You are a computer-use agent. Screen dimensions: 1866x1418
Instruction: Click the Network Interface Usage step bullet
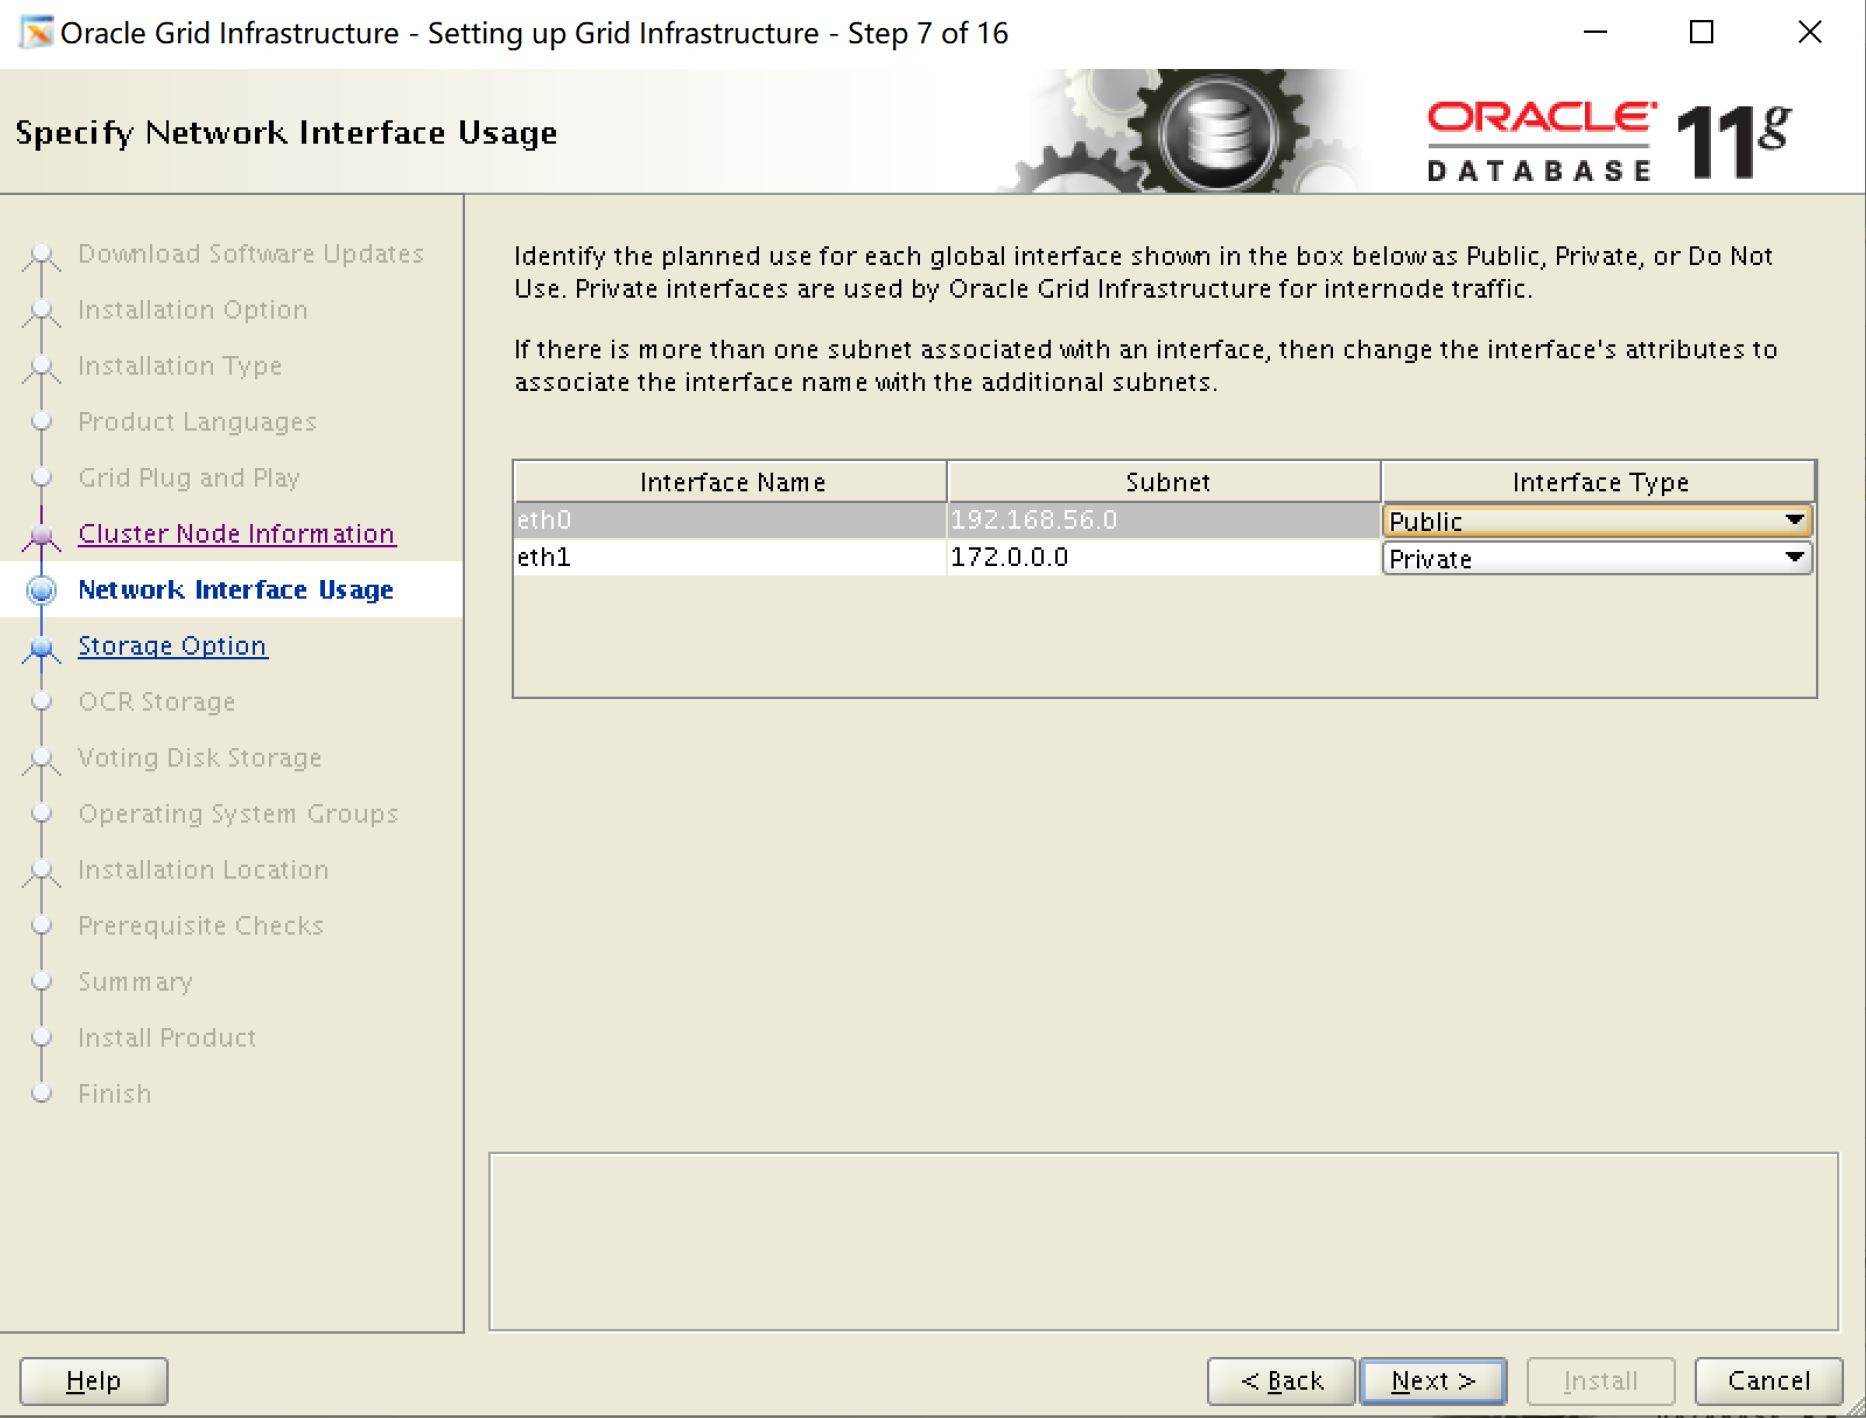[x=41, y=590]
